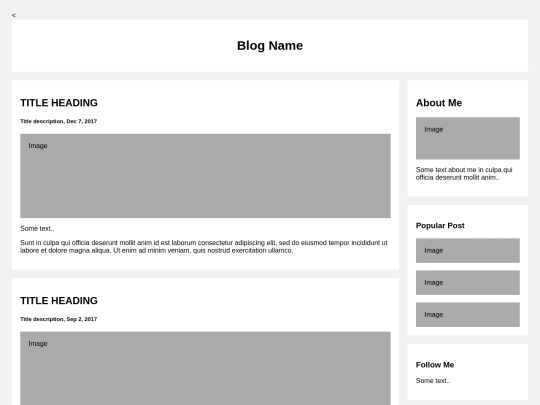Click the paragraph starting 'Sunt in culpa qui officia'
Viewport: 540px width, 405px height.
pyautogui.click(x=204, y=247)
